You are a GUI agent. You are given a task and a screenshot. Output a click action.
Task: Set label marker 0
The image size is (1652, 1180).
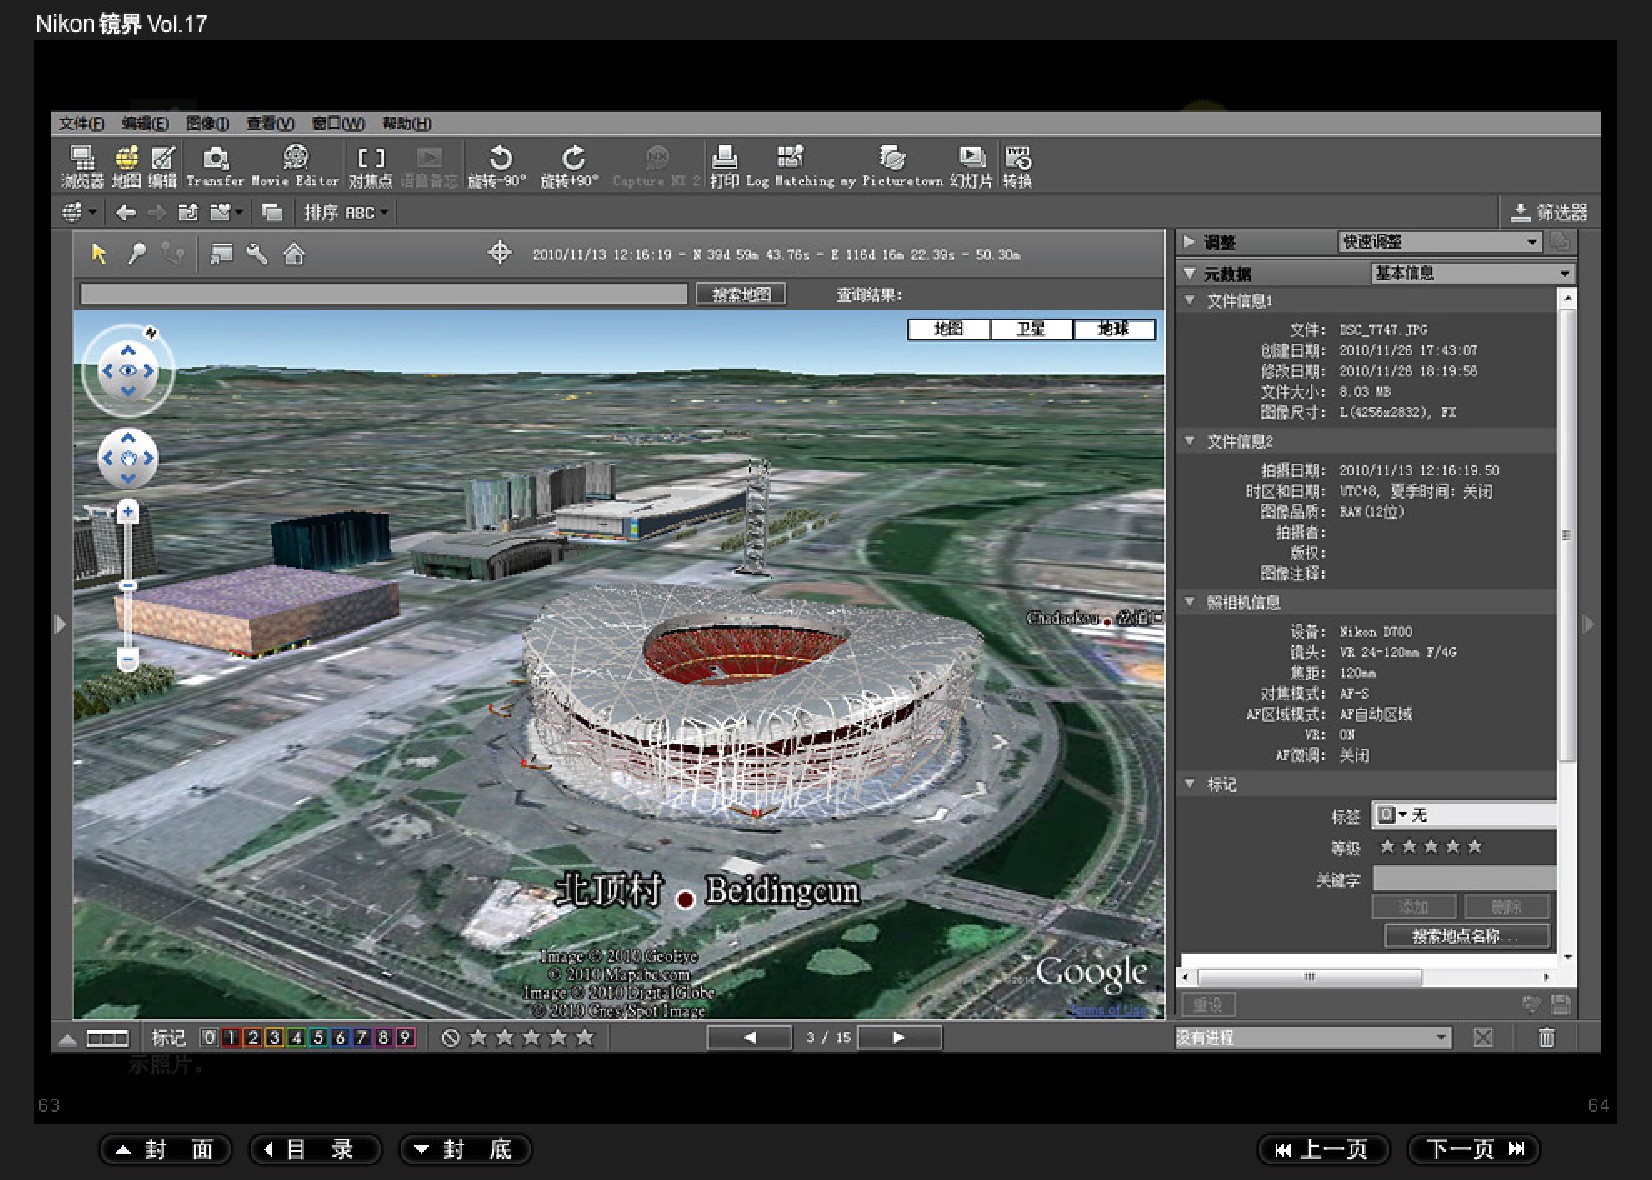(x=209, y=1038)
